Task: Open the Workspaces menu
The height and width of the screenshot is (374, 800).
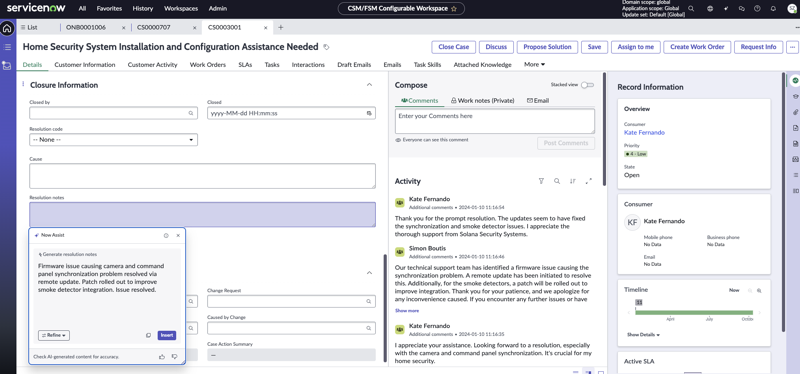Action: click(181, 9)
